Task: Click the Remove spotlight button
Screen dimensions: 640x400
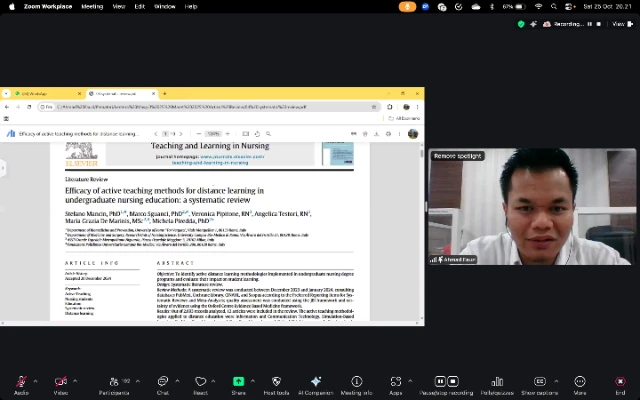Action: [x=458, y=156]
